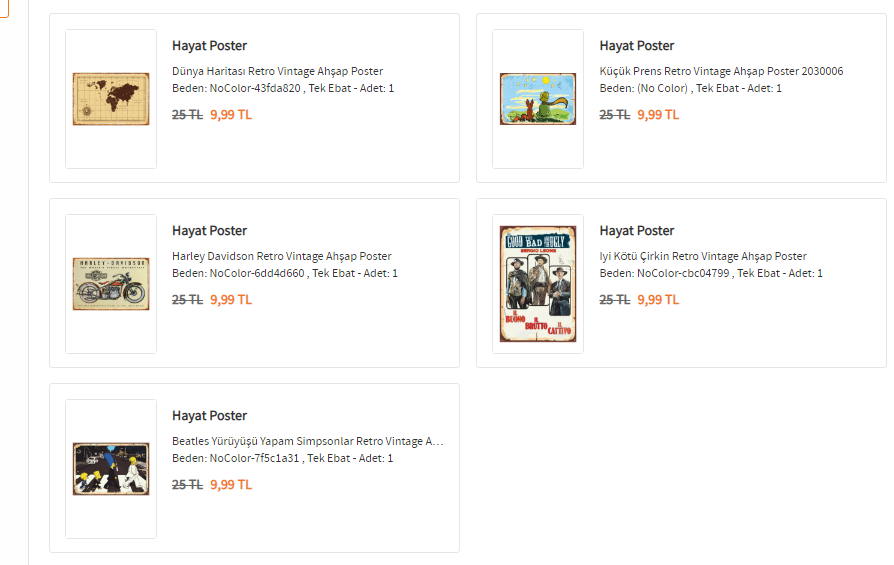
Task: Click Beatles Yürüyüşü Yapam Simpsonlar product title
Action: coord(307,441)
